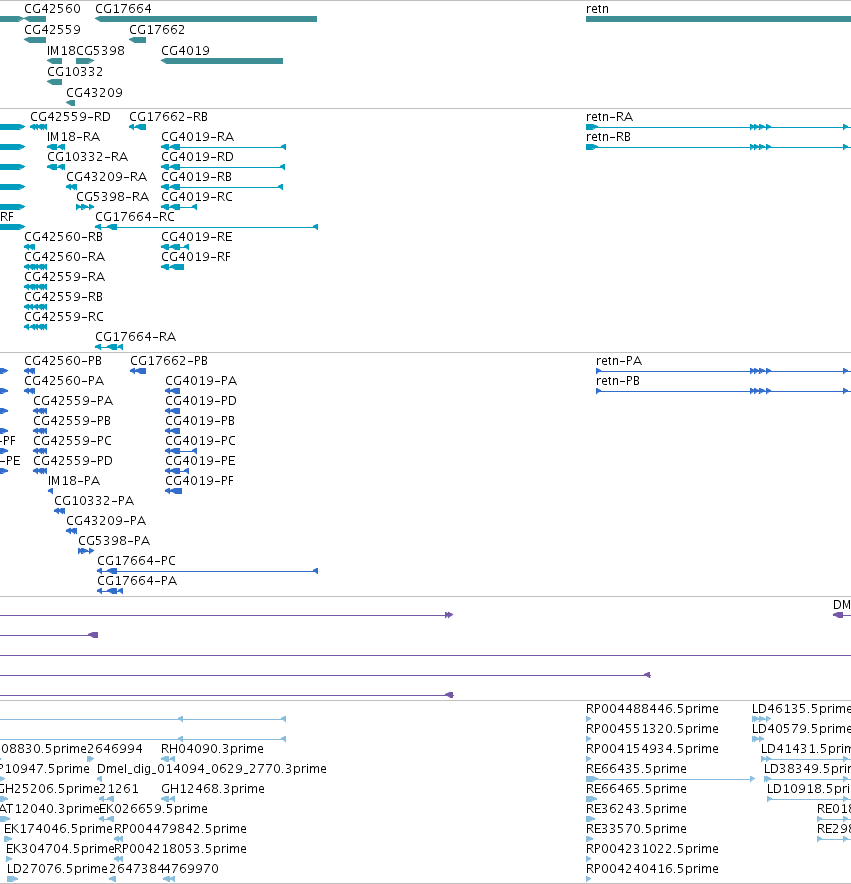The width and height of the screenshot is (851, 884).
Task: Select the IM18-RA transcript label
Action: pos(73,137)
